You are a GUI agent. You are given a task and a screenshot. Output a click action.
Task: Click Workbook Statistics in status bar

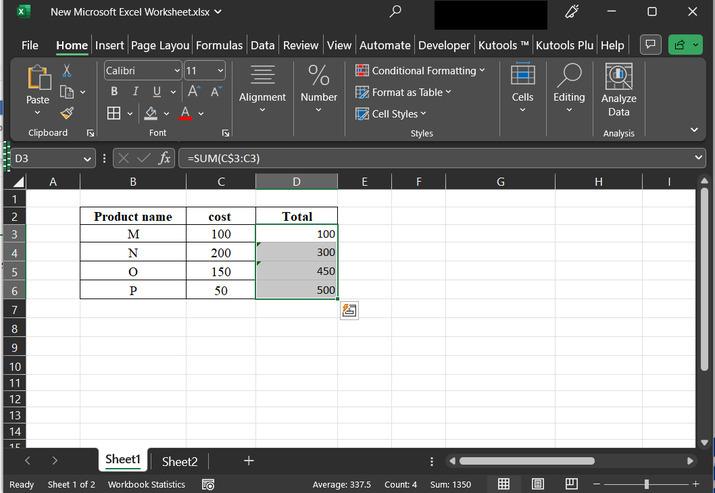coord(146,484)
